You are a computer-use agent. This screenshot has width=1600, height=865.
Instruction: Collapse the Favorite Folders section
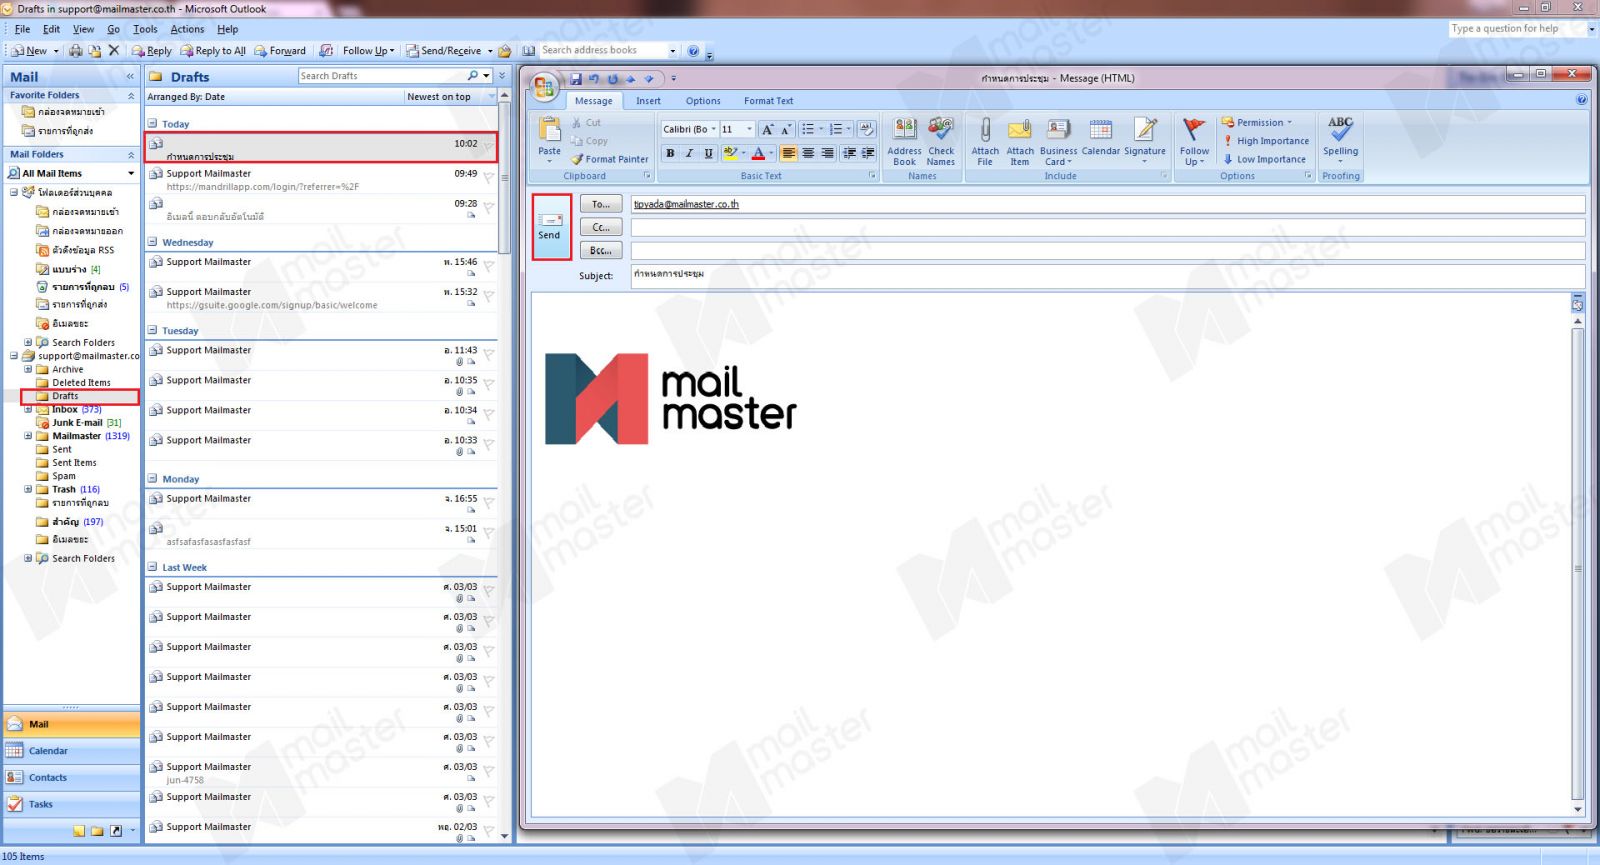[x=131, y=96]
